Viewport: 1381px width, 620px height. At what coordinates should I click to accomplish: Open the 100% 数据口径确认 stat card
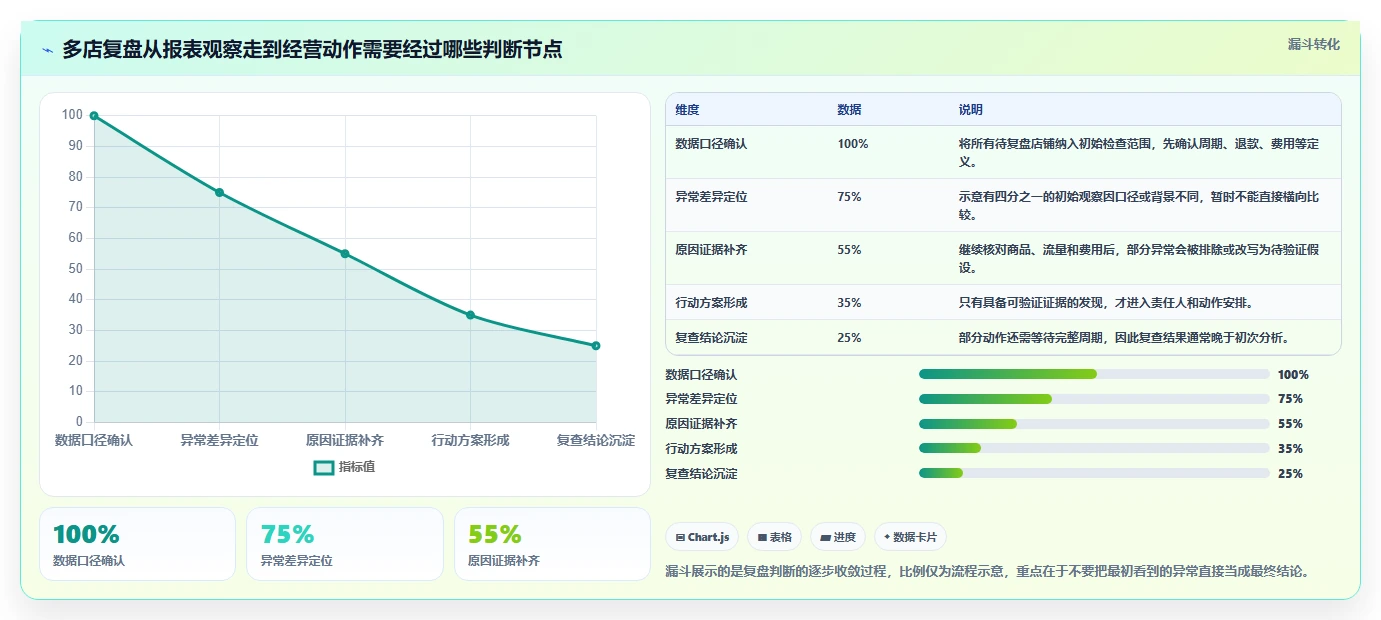click(138, 544)
